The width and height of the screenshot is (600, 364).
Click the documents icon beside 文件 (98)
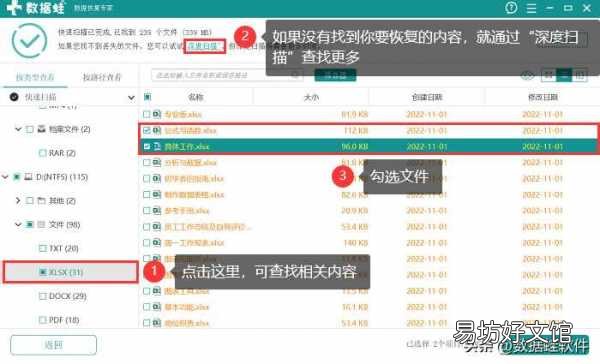[x=41, y=224]
